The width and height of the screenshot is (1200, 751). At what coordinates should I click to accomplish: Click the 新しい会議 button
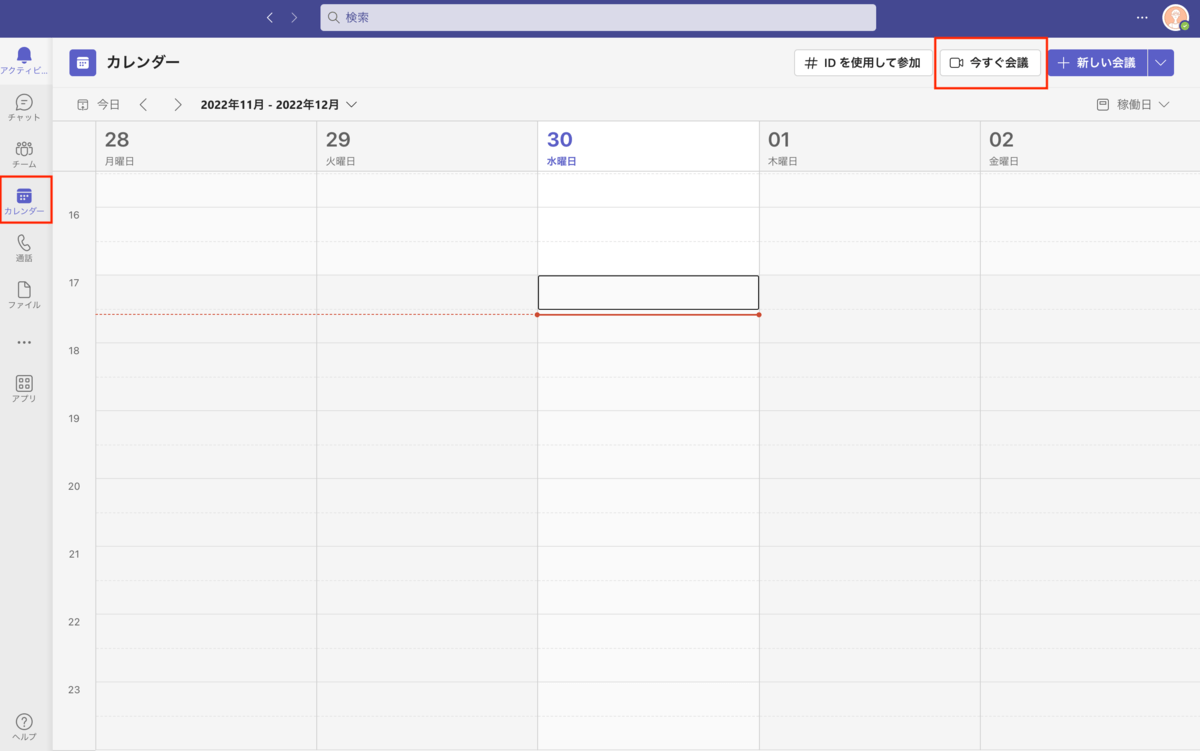pyautogui.click(x=1097, y=63)
